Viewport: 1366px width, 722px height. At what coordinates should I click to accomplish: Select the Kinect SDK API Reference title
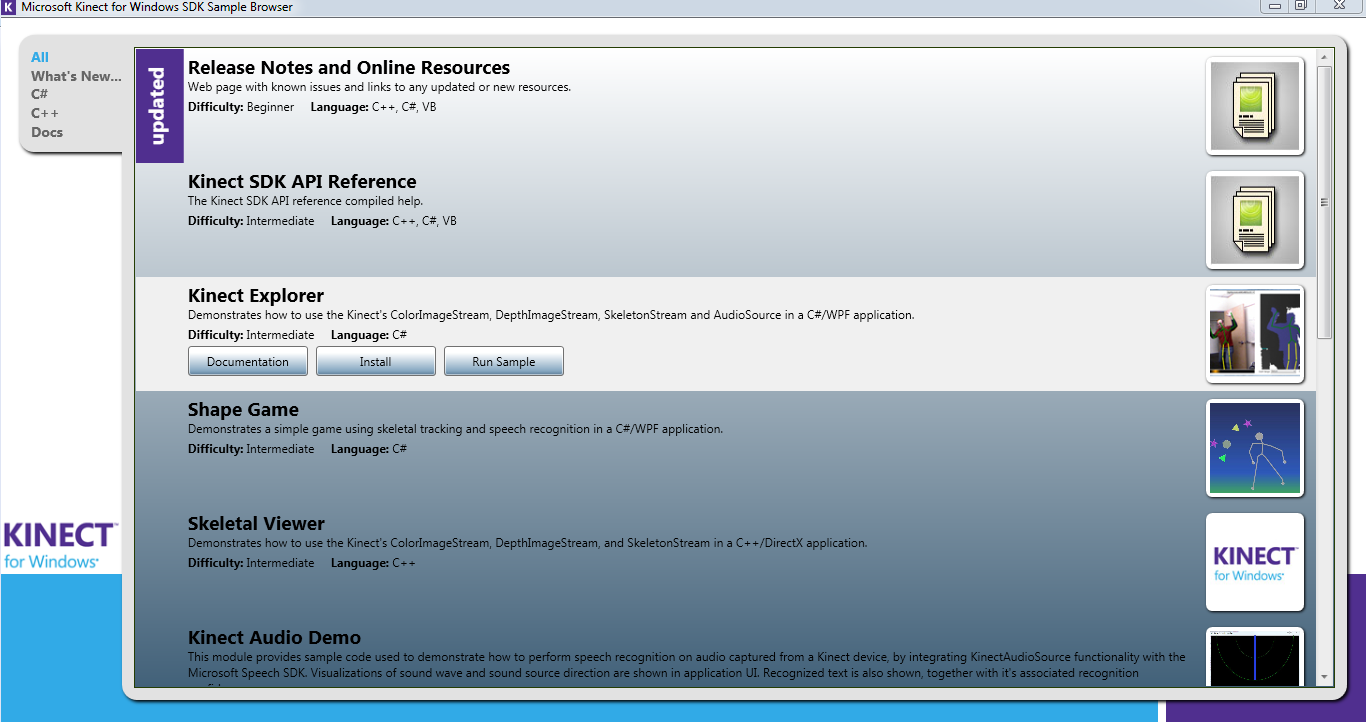pos(302,182)
